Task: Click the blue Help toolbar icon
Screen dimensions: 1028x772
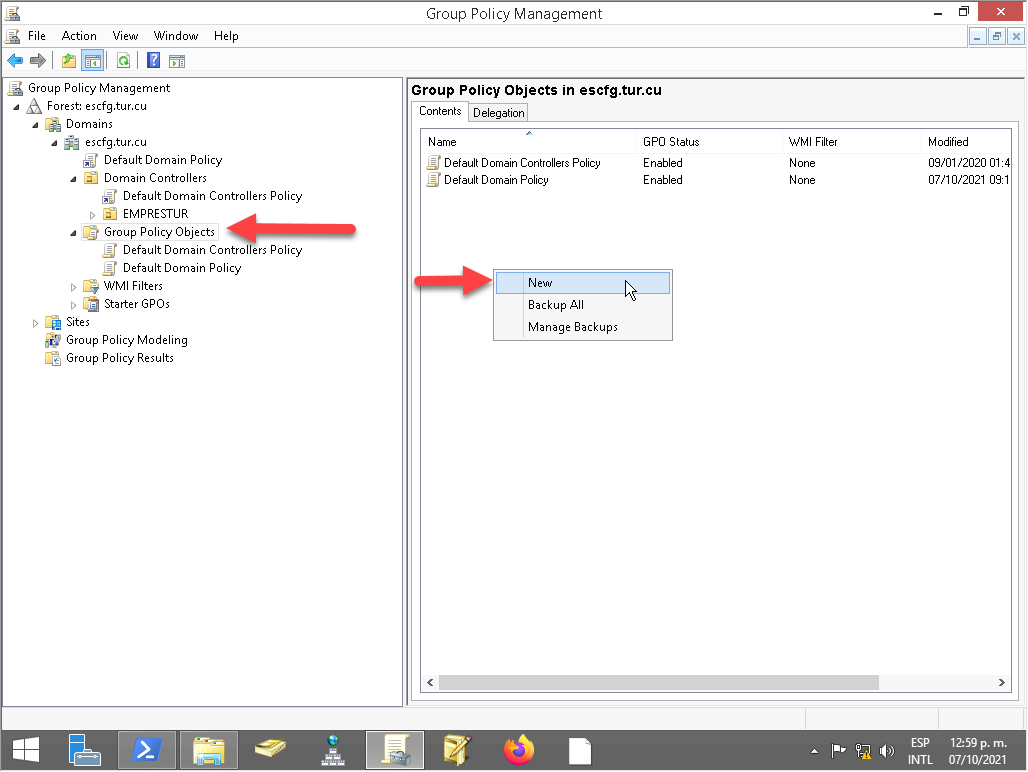Action: [x=153, y=61]
